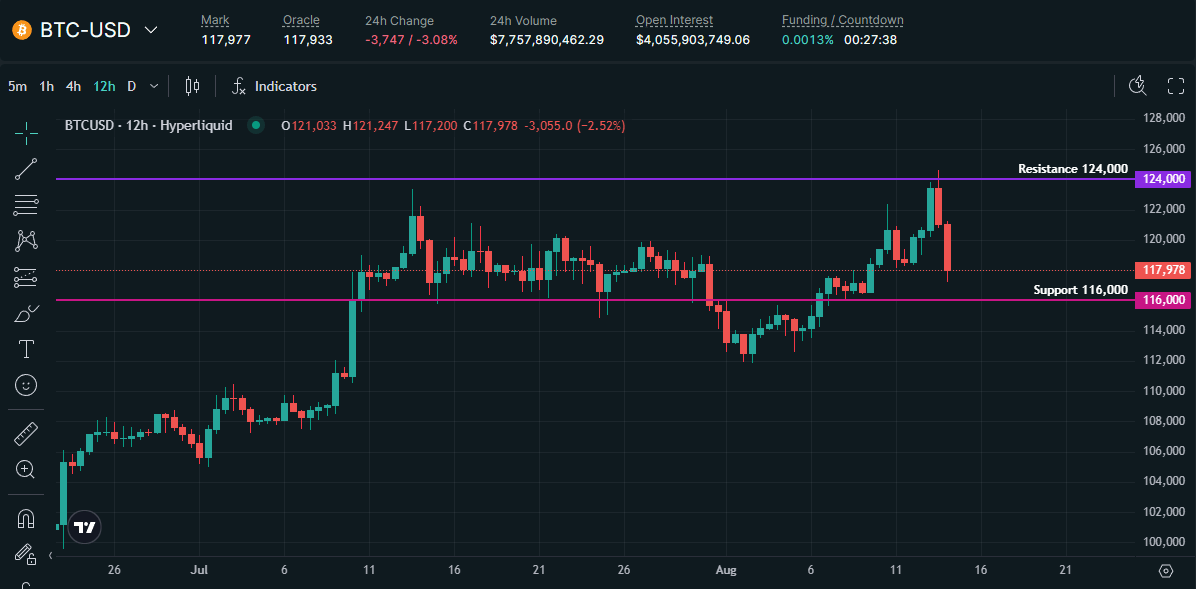
Task: Activate the zoom in tool
Action: coord(26,469)
